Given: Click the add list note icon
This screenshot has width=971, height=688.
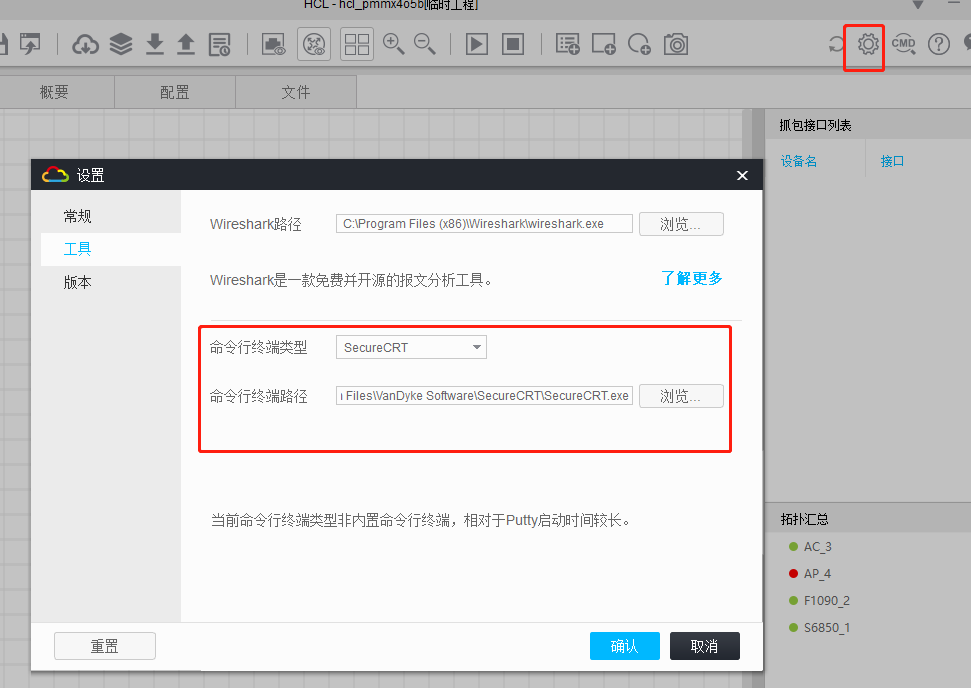Looking at the screenshot, I should click(x=567, y=45).
